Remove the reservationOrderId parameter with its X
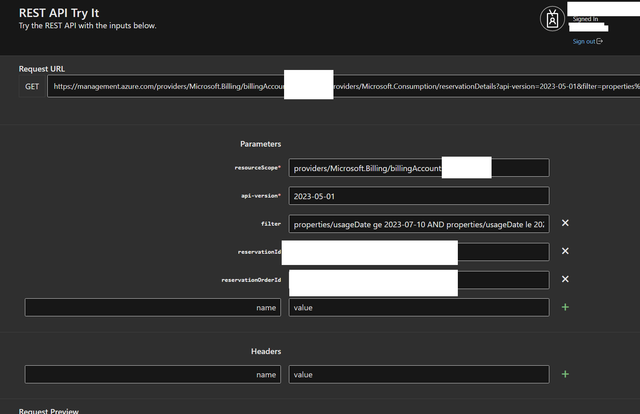Screen dimensions: 640x414 pyautogui.click(x=565, y=279)
